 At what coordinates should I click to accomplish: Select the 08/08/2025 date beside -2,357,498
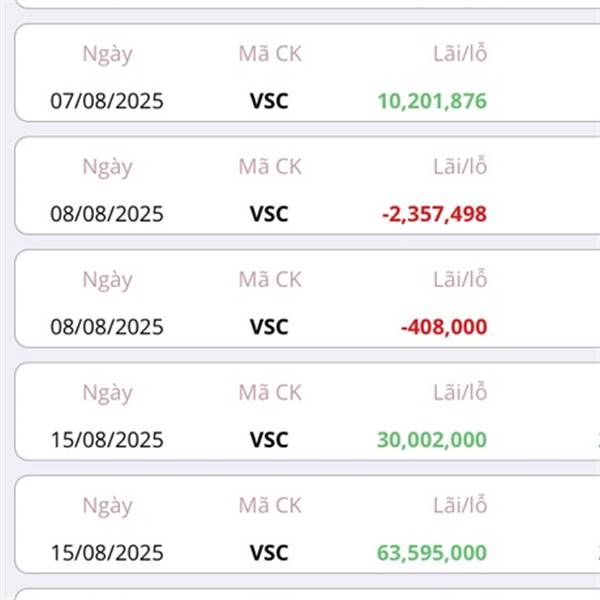click(x=107, y=214)
